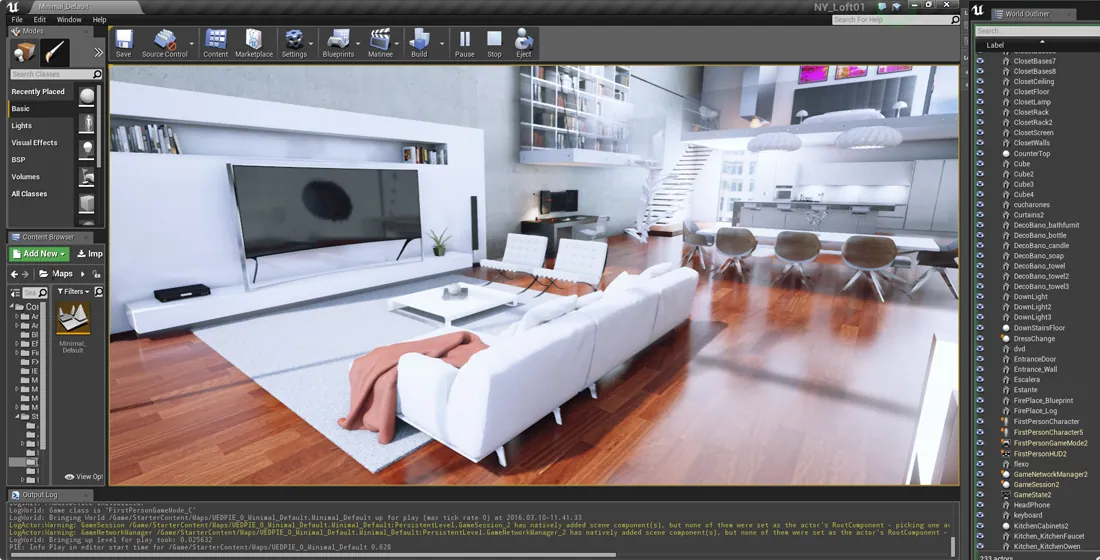The height and width of the screenshot is (560, 1100).
Task: Open the Content browser toolbar button
Action: (215, 44)
